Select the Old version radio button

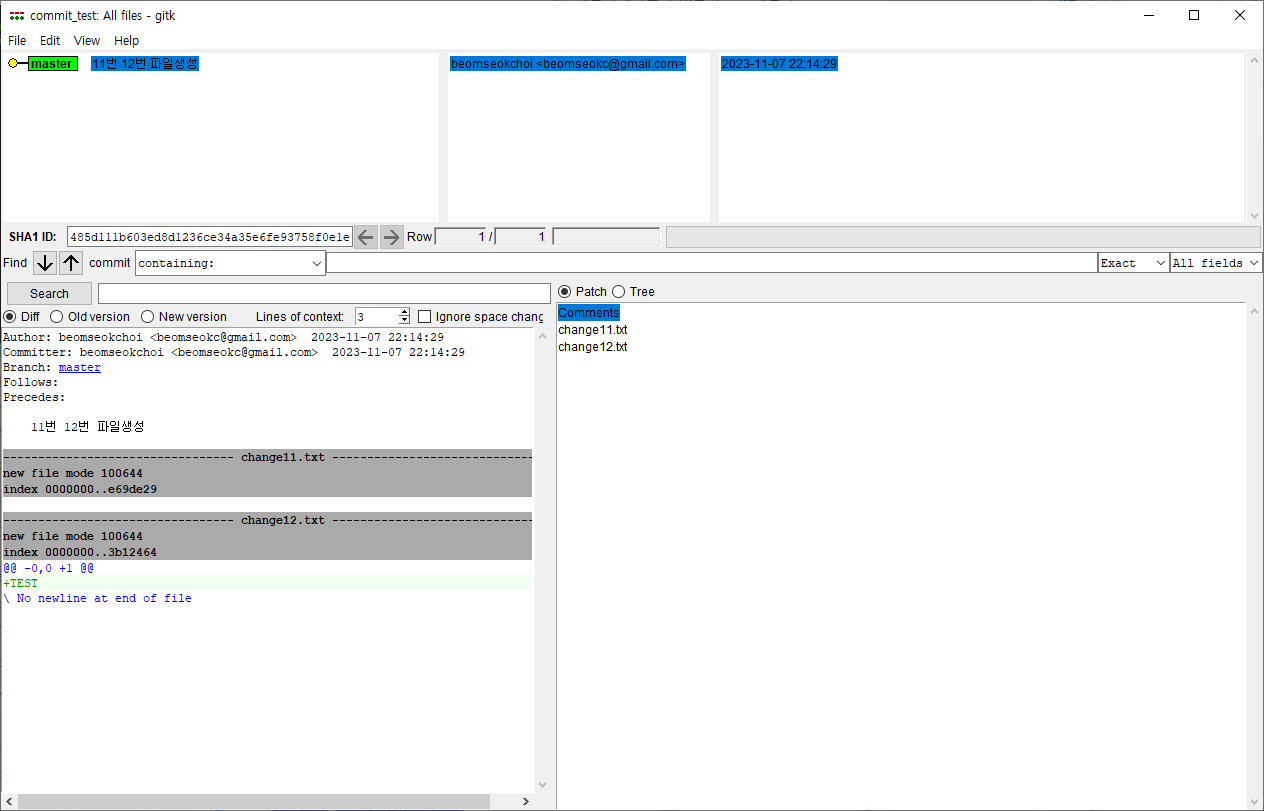(x=56, y=316)
